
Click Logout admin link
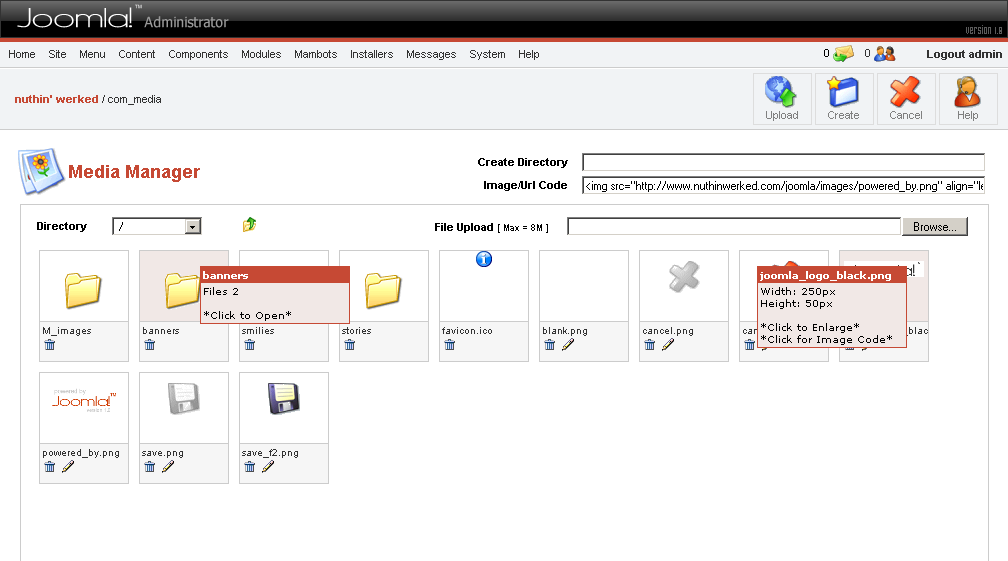tap(964, 54)
